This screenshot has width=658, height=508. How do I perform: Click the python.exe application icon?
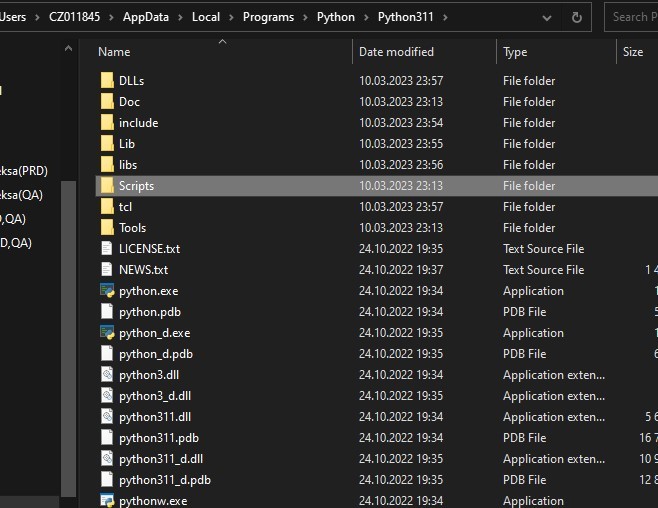(107, 290)
